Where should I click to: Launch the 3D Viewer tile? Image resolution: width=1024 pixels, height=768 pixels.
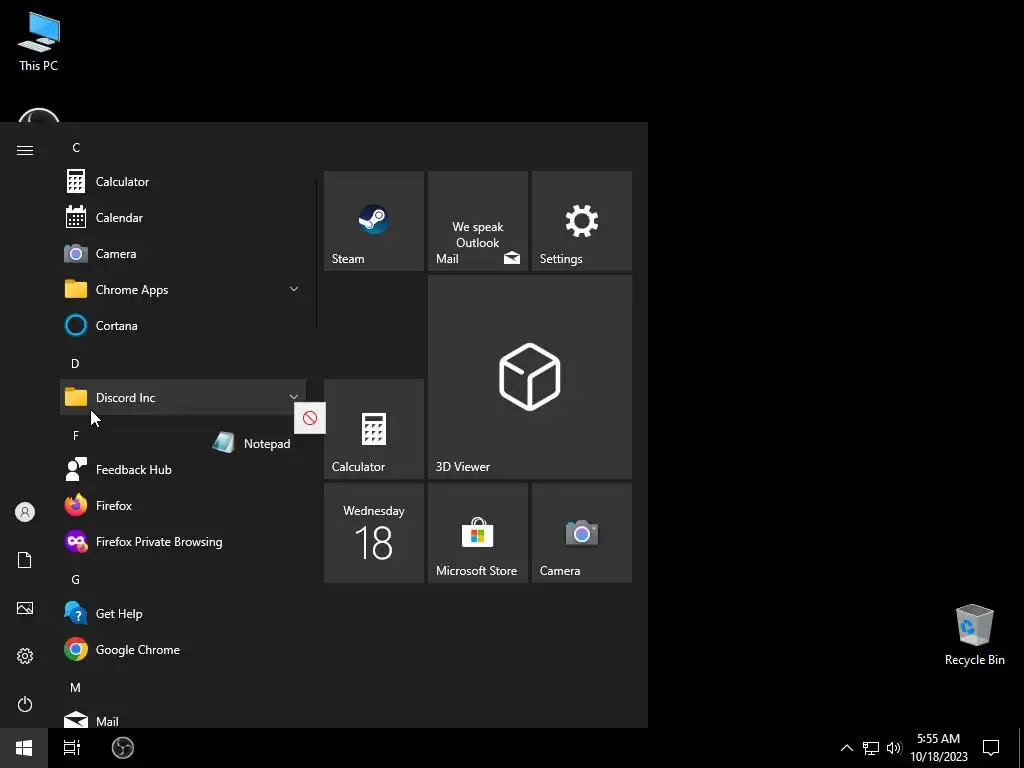[x=530, y=377]
